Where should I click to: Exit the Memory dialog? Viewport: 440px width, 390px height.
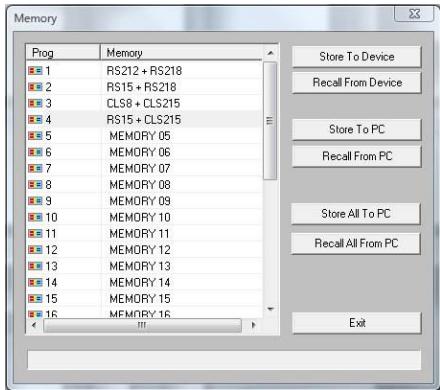click(x=357, y=323)
